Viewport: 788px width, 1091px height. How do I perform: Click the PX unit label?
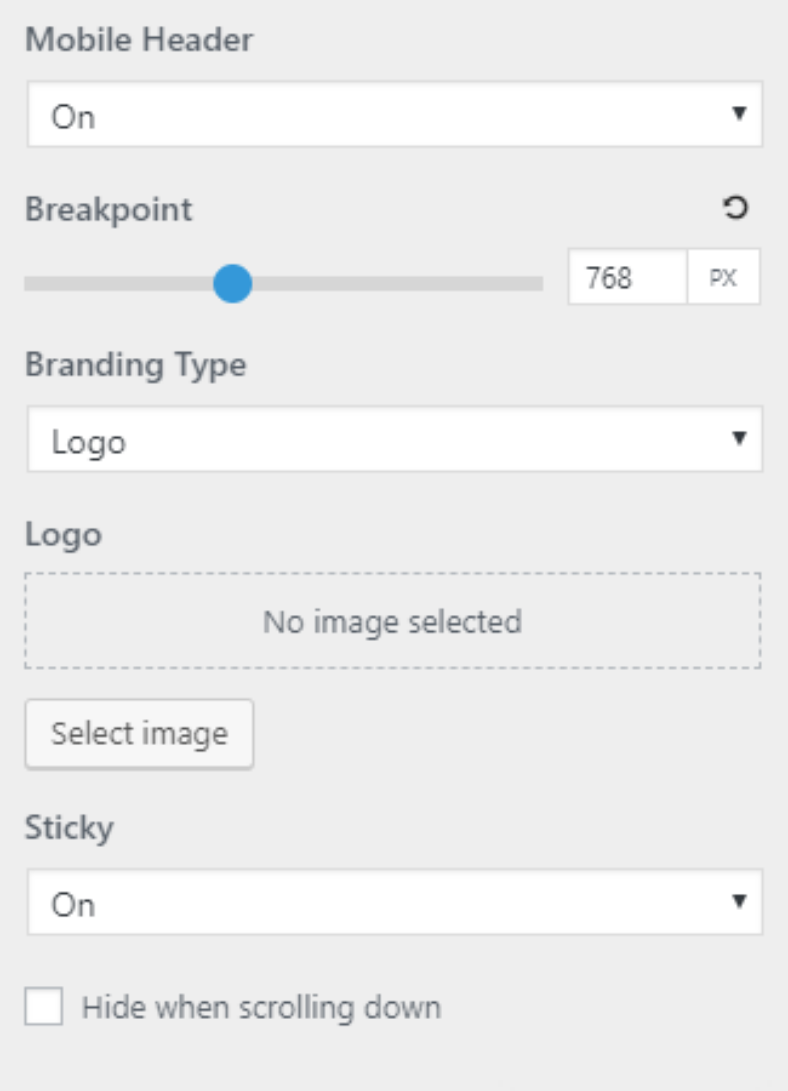(723, 277)
